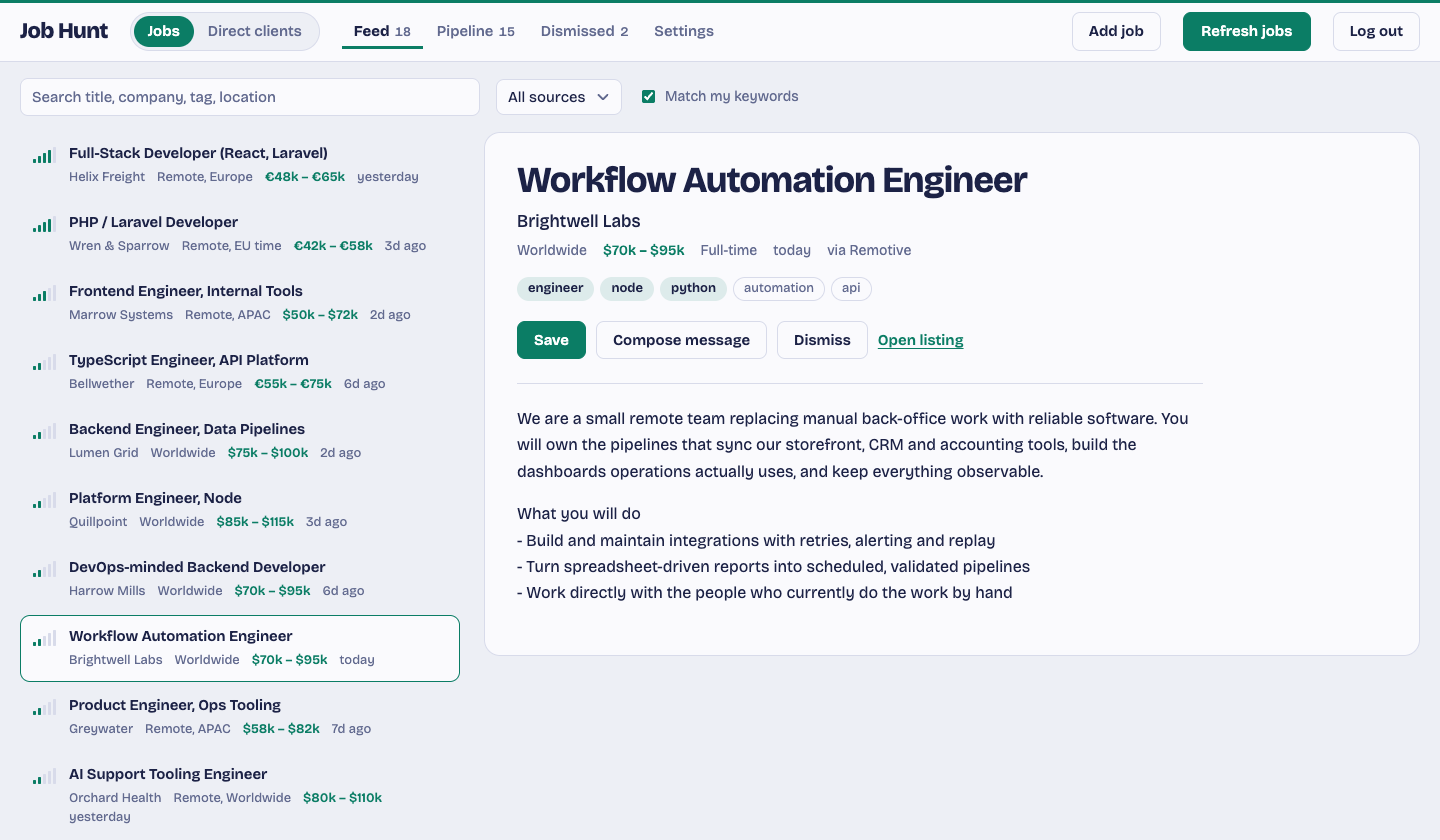The image size is (1440, 840).
Task: Open the Dismissed tab
Action: [585, 31]
